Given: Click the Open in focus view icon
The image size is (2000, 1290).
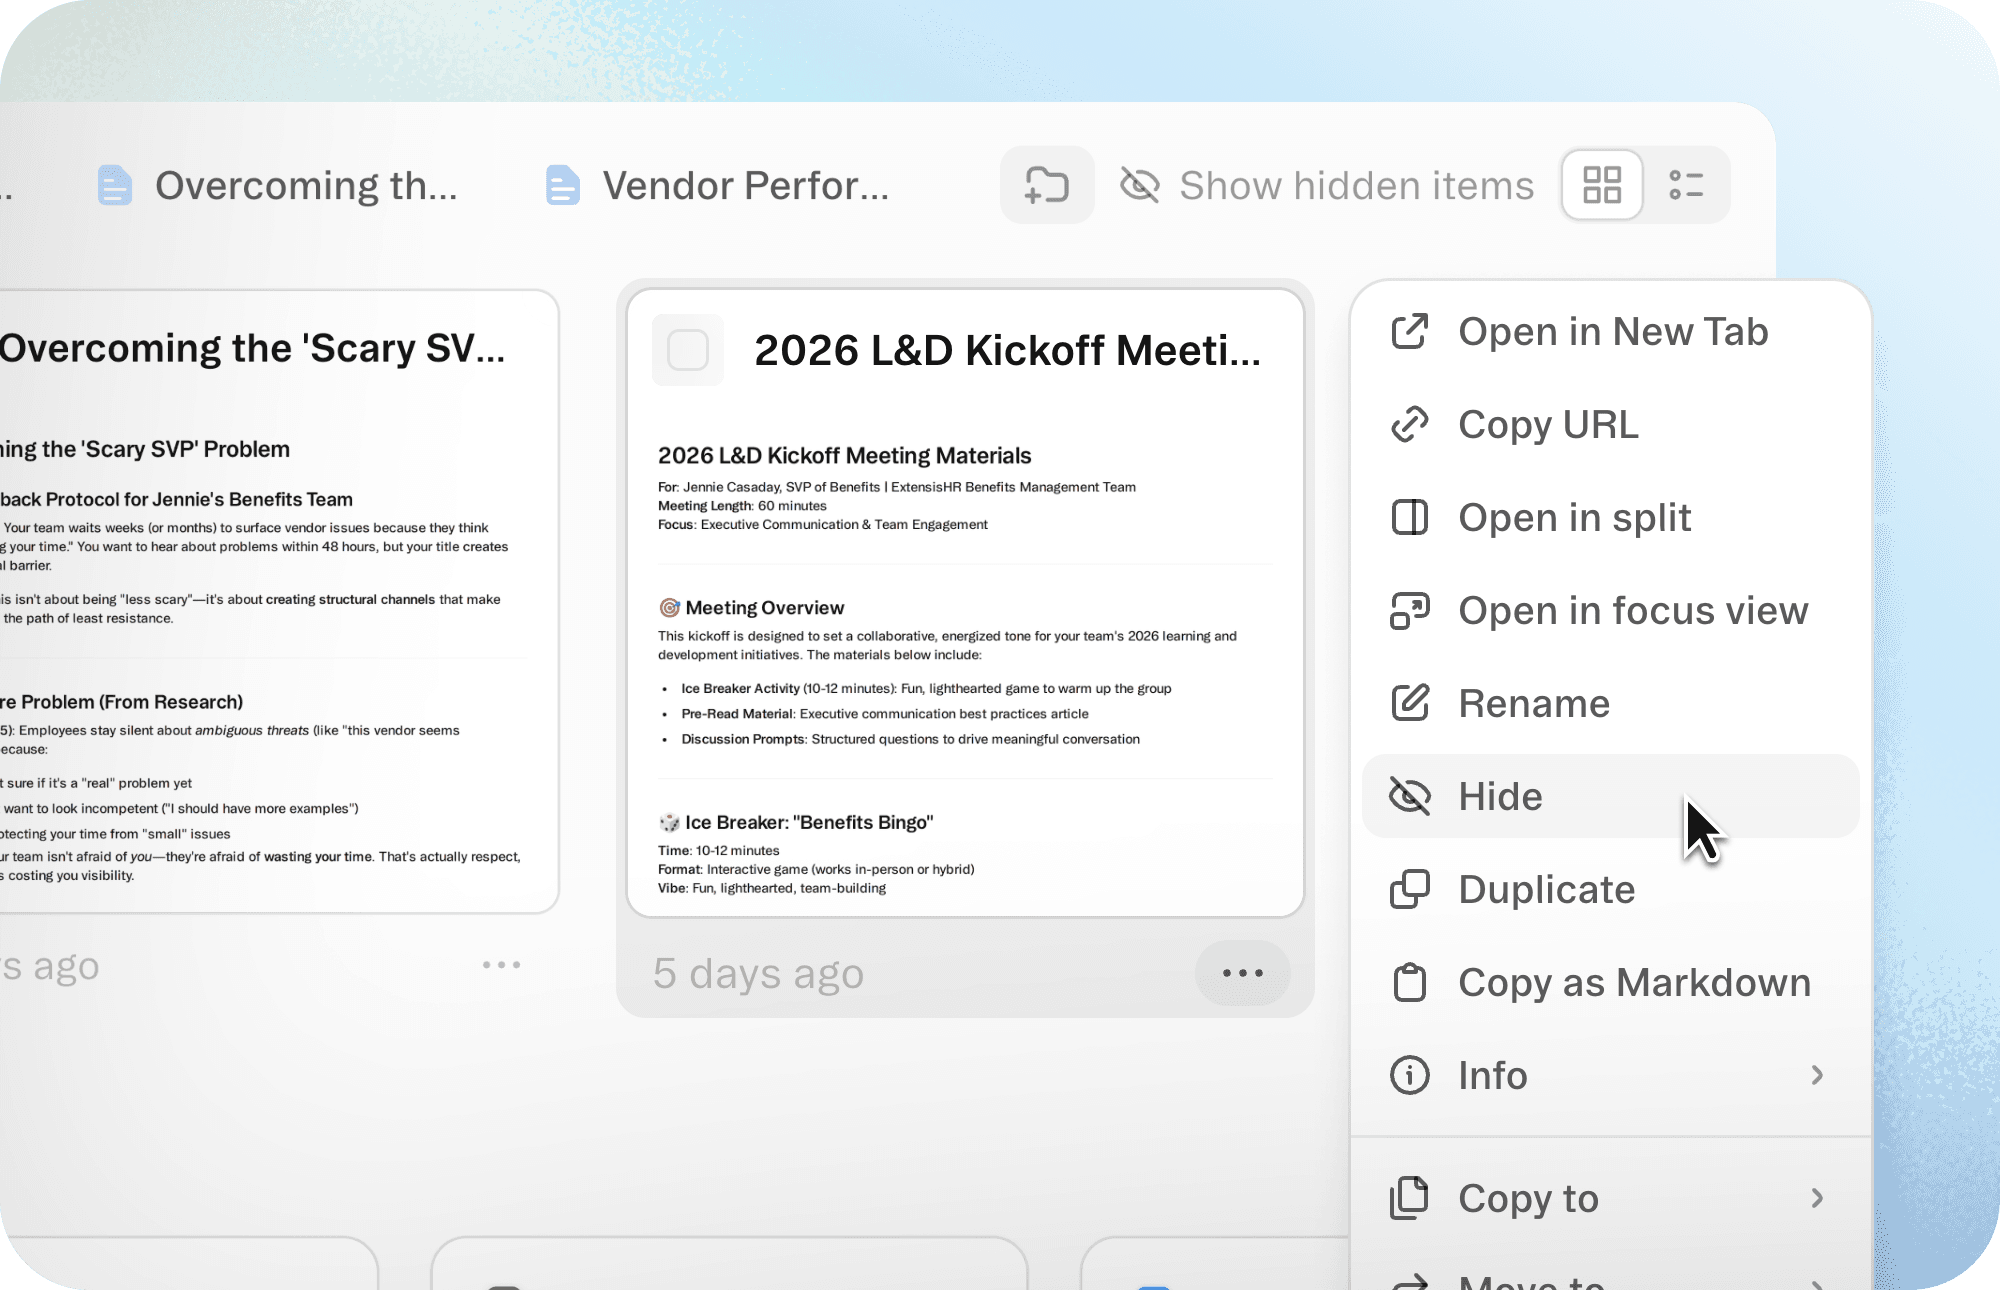Looking at the screenshot, I should (x=1410, y=611).
